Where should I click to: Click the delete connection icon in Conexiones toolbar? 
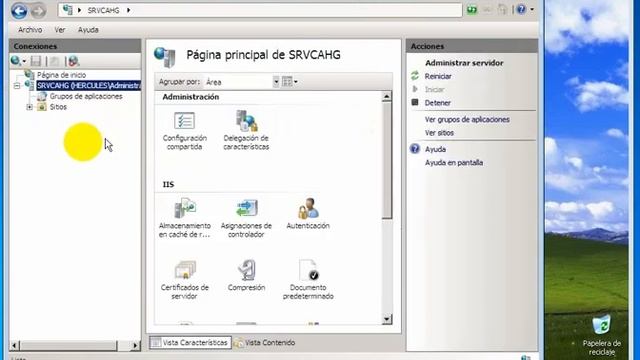click(x=73, y=61)
